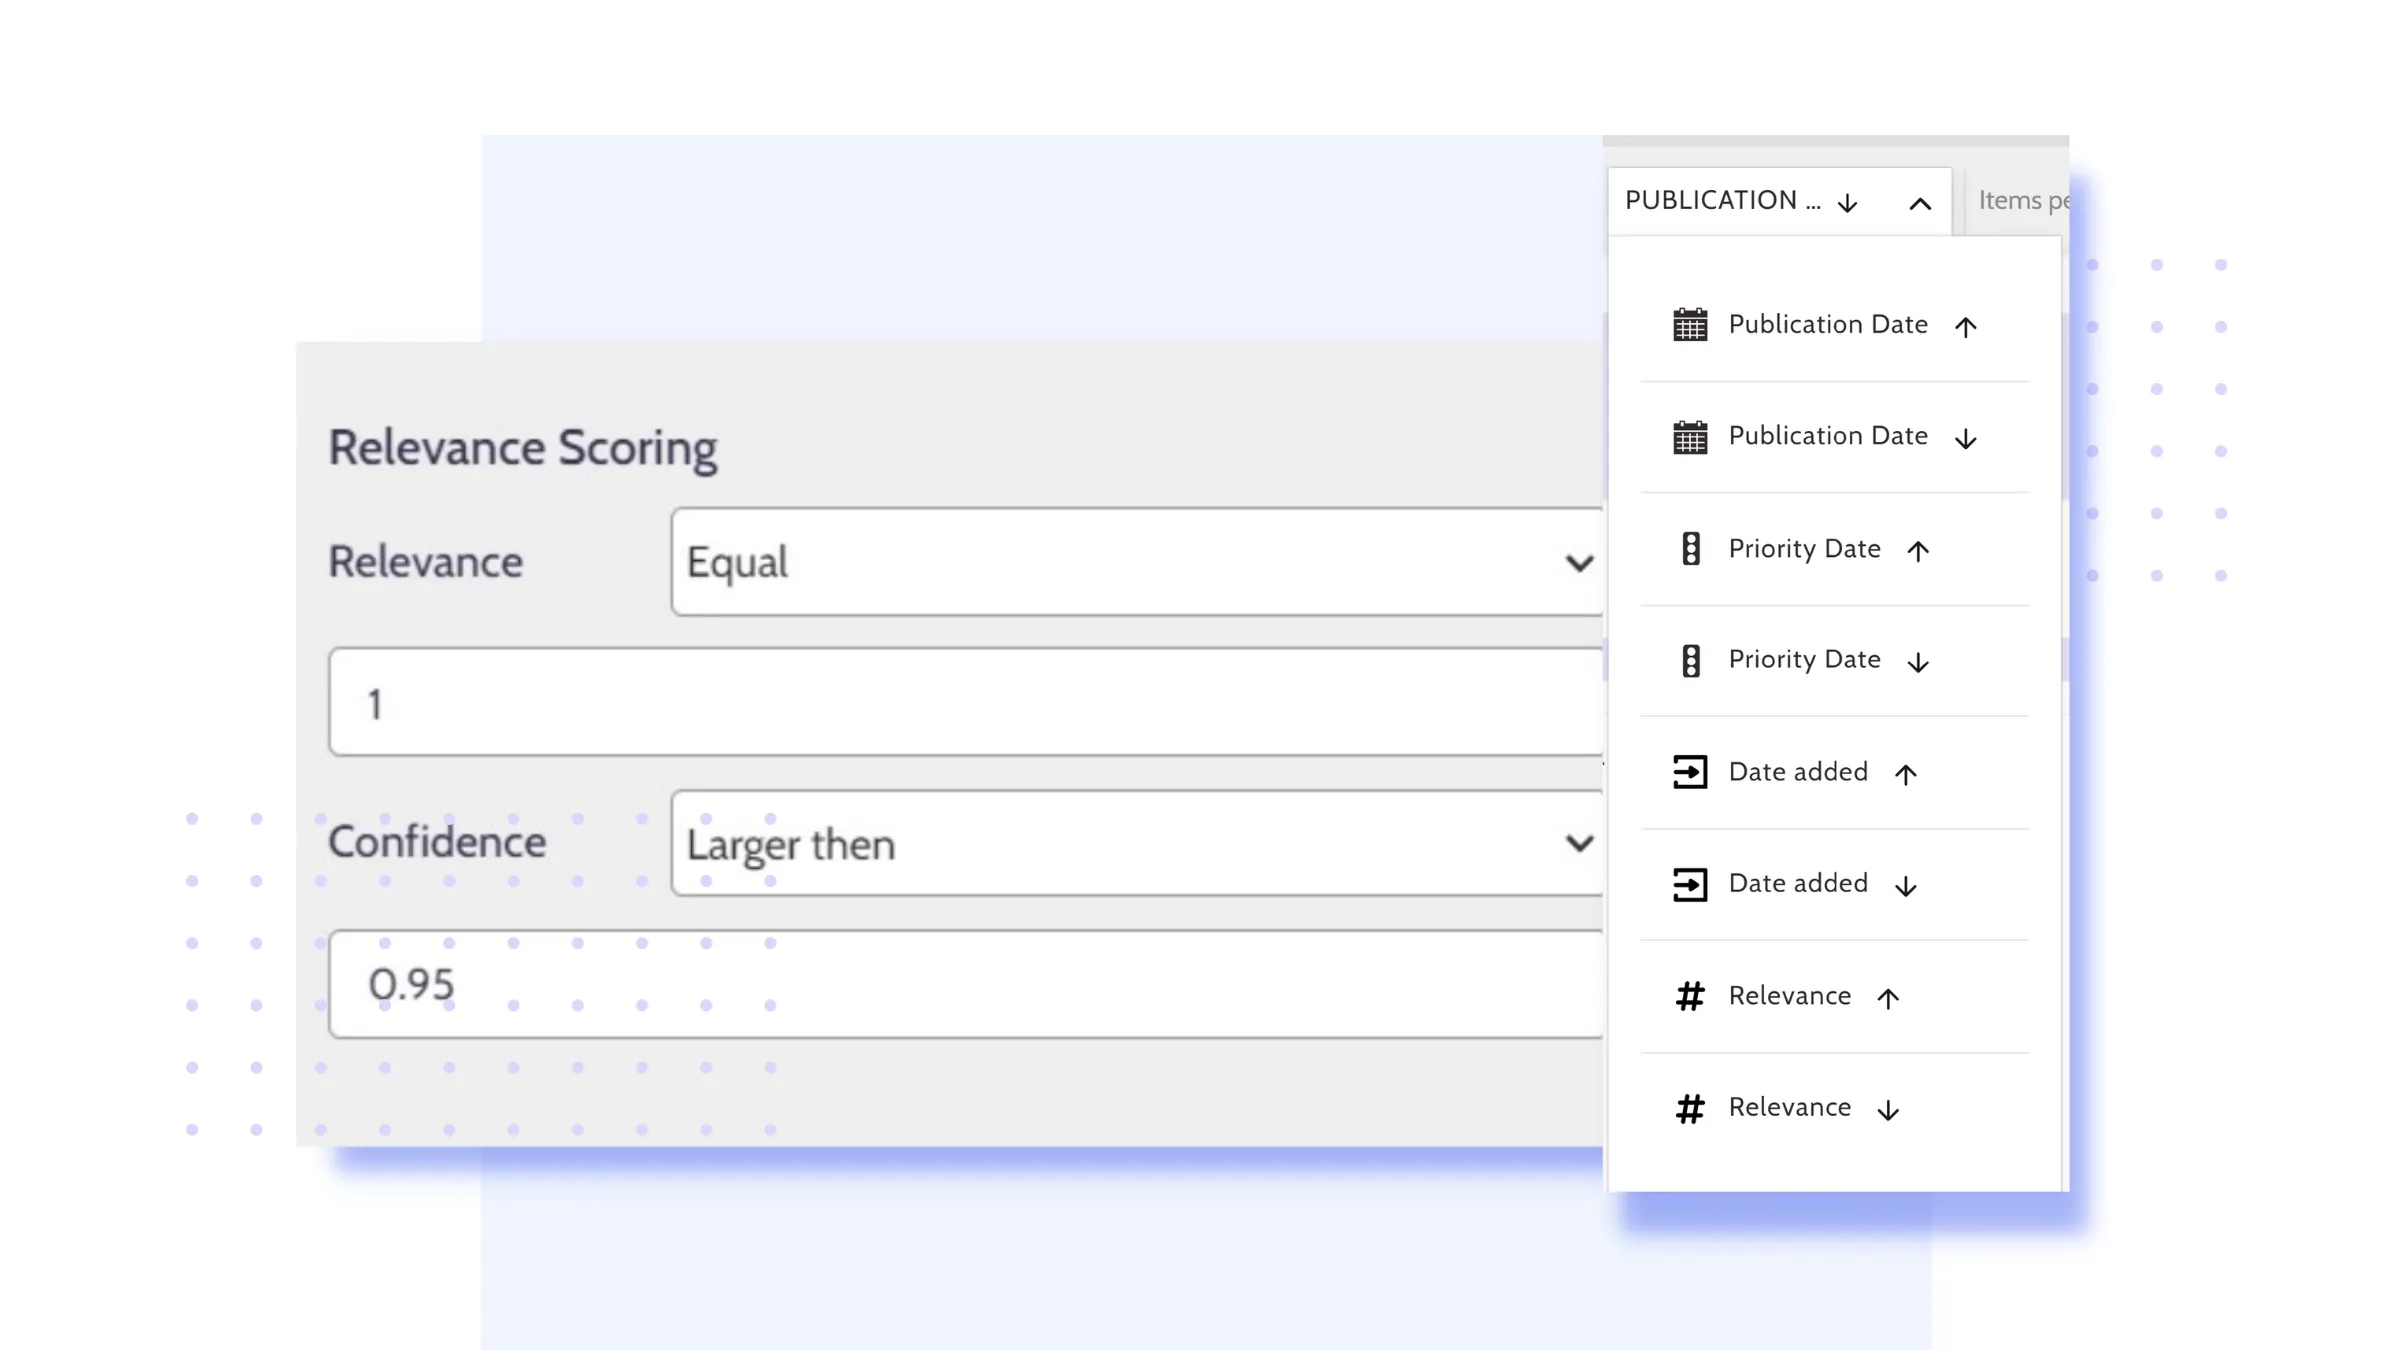Click traffic-light icon beside descending Priority Date
Image resolution: width=2400 pixels, height=1350 pixels.
coord(1690,661)
